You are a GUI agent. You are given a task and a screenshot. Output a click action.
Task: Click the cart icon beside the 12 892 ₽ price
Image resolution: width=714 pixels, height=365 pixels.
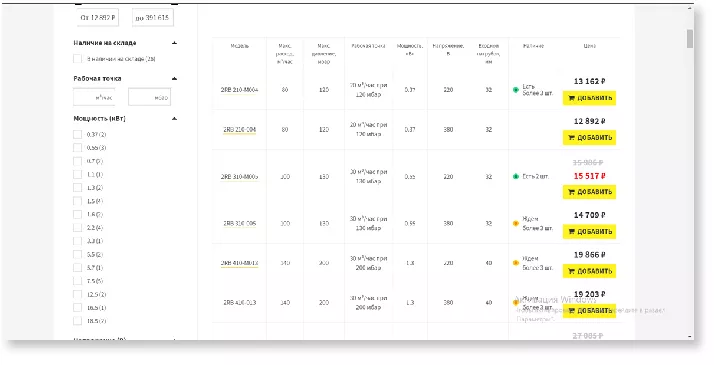click(x=571, y=137)
